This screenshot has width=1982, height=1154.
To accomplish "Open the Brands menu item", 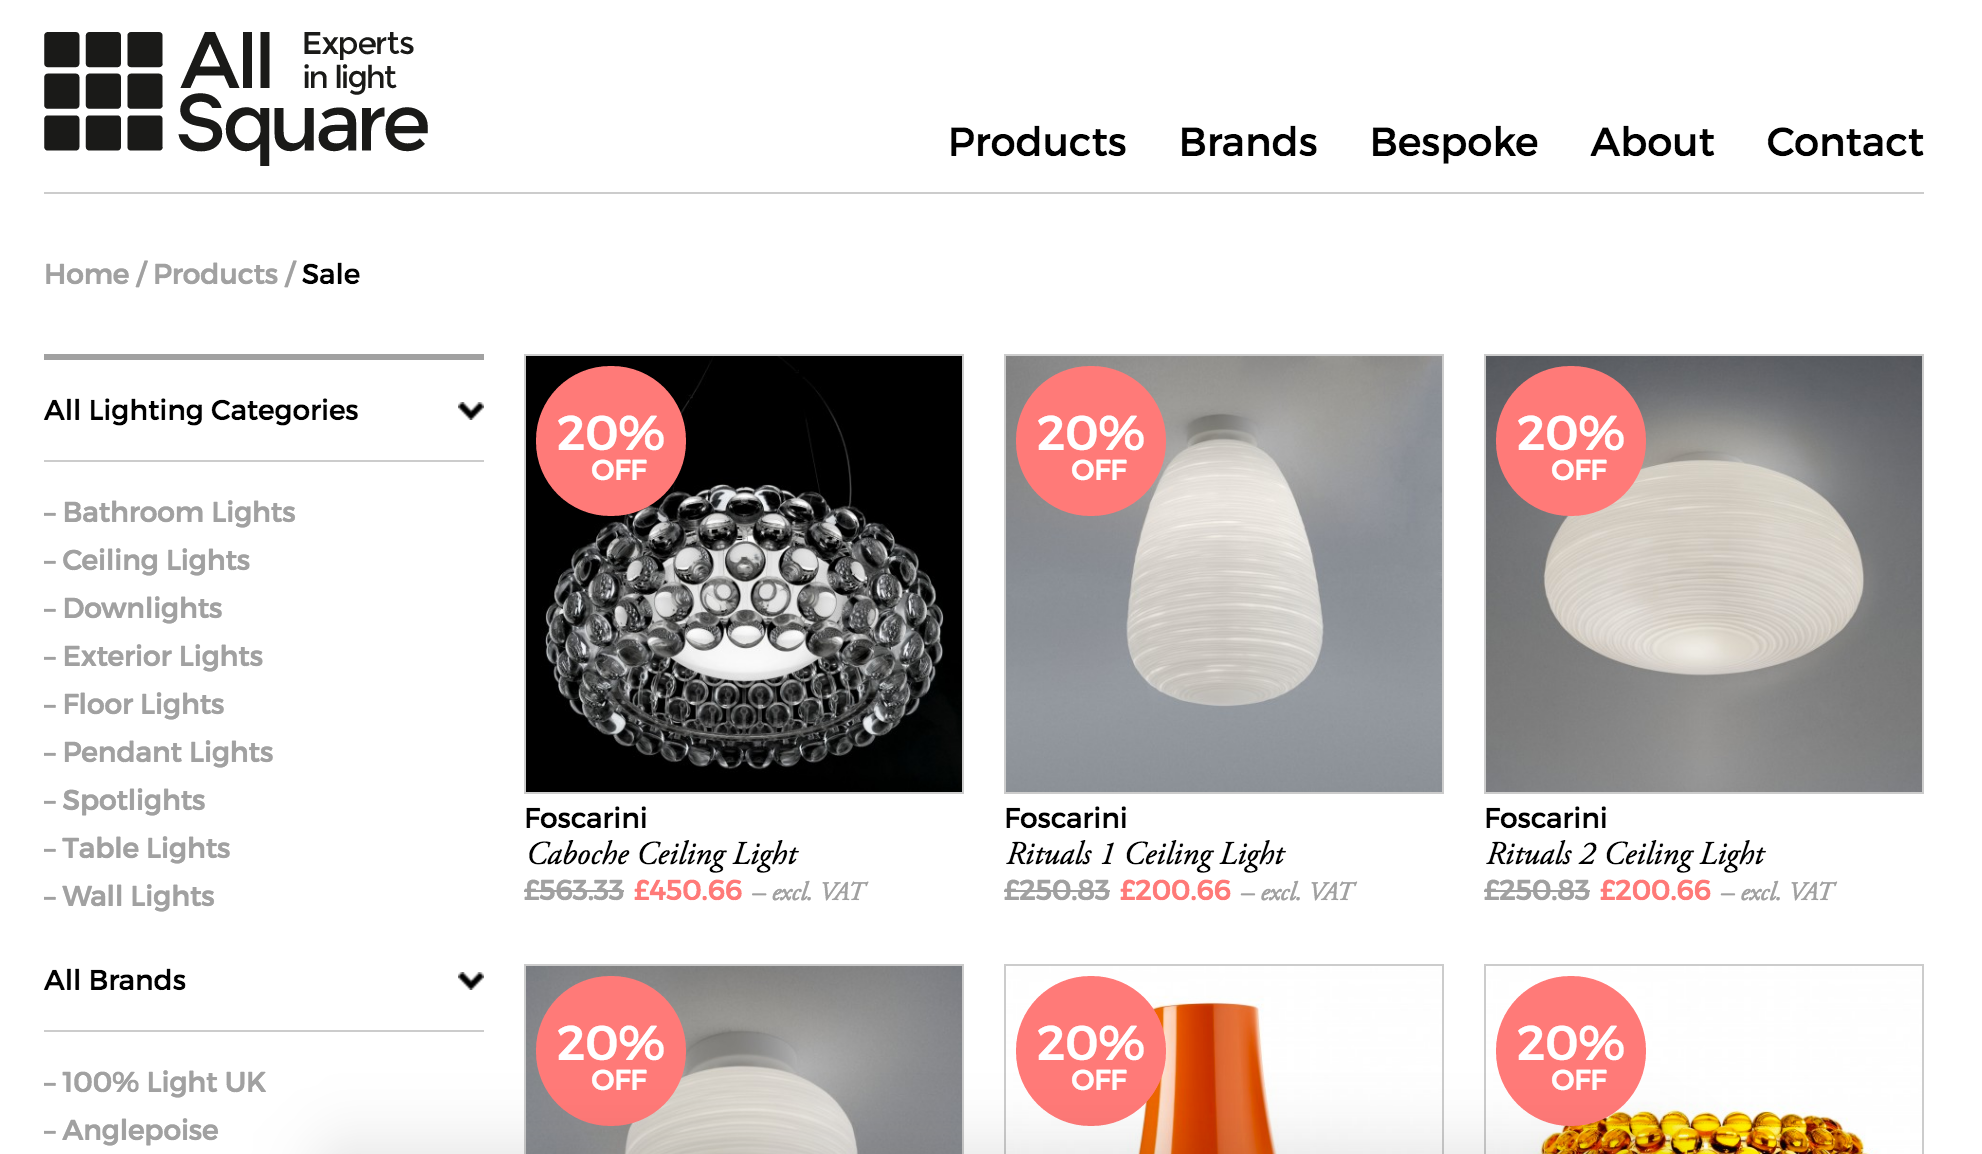I will (x=1246, y=142).
